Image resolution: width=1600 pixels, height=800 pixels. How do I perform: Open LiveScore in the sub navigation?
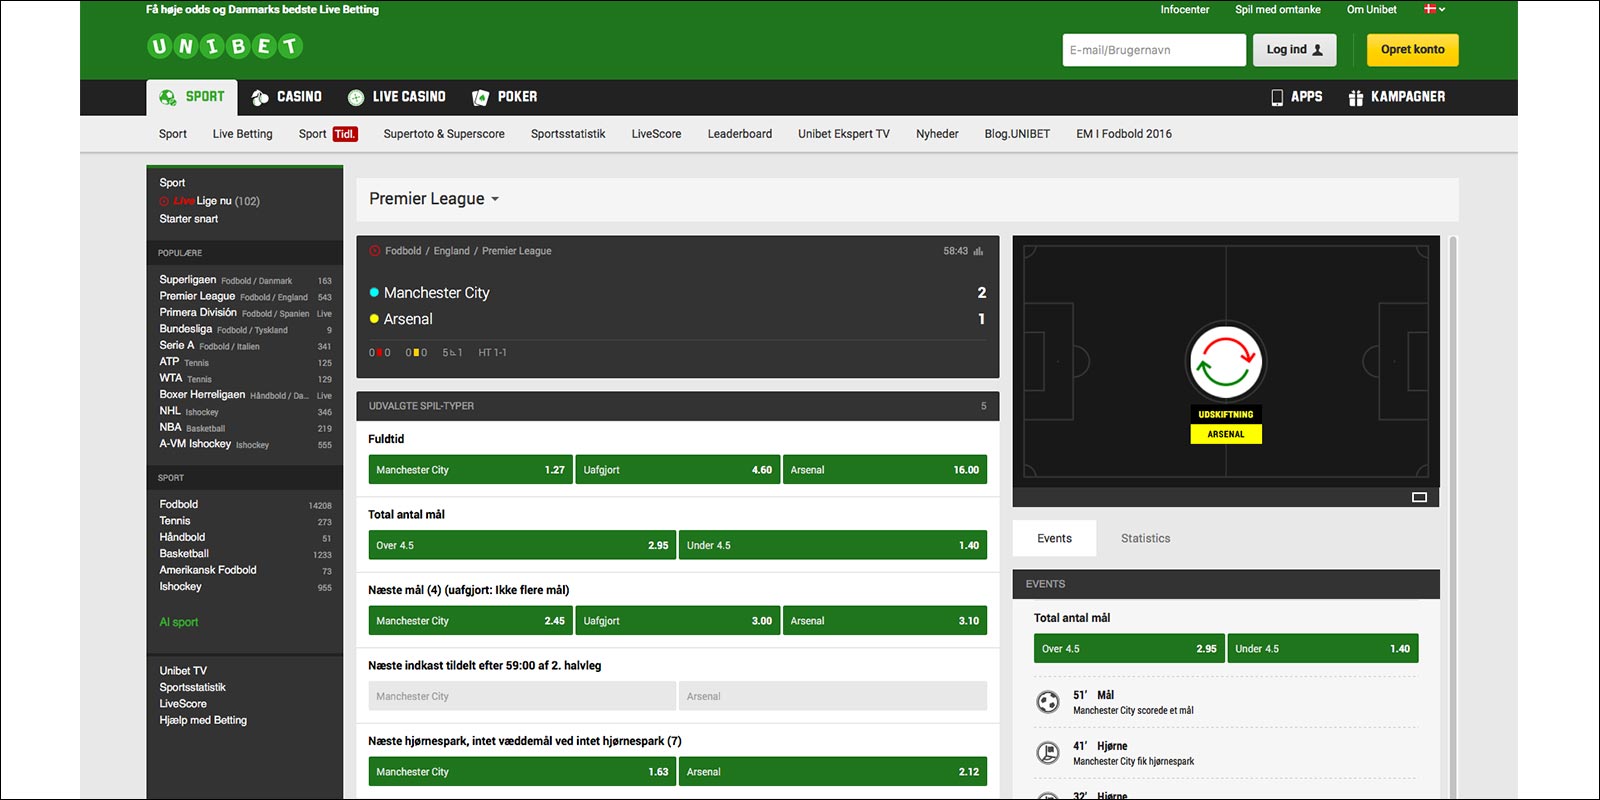pyautogui.click(x=656, y=134)
